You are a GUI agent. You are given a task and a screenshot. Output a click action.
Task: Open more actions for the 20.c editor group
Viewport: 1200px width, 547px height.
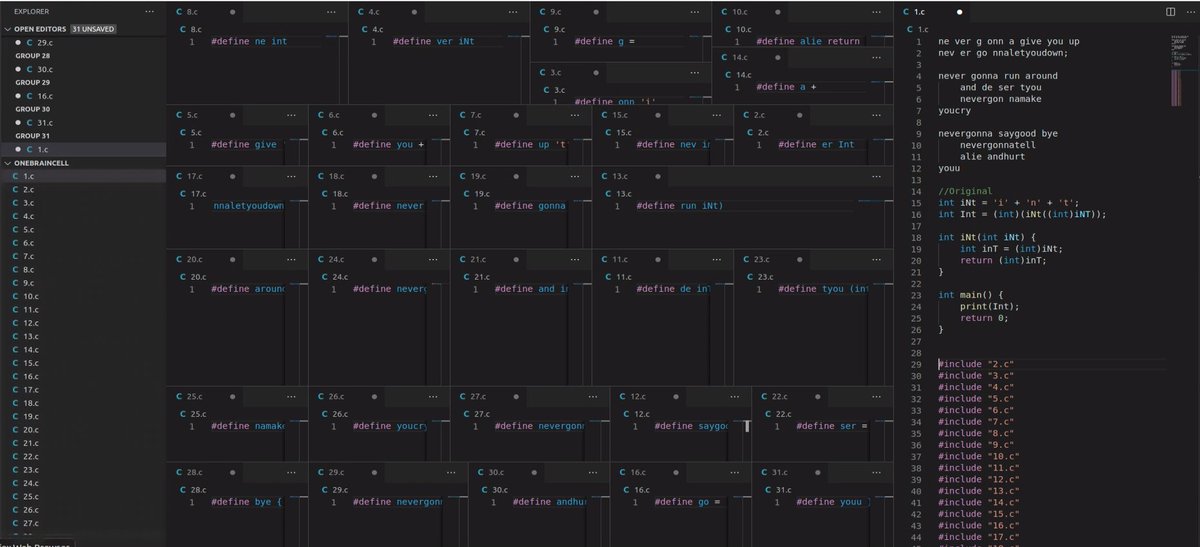click(291, 258)
